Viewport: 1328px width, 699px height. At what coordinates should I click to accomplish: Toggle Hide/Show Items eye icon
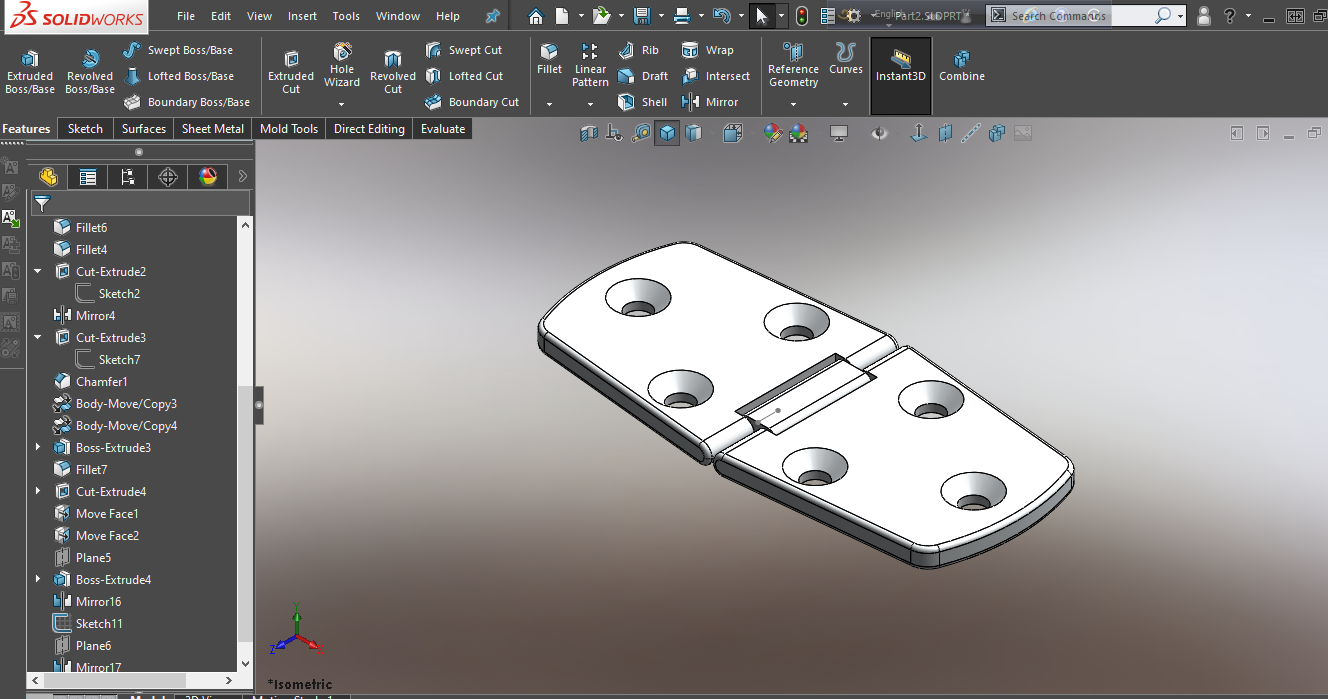[x=879, y=133]
